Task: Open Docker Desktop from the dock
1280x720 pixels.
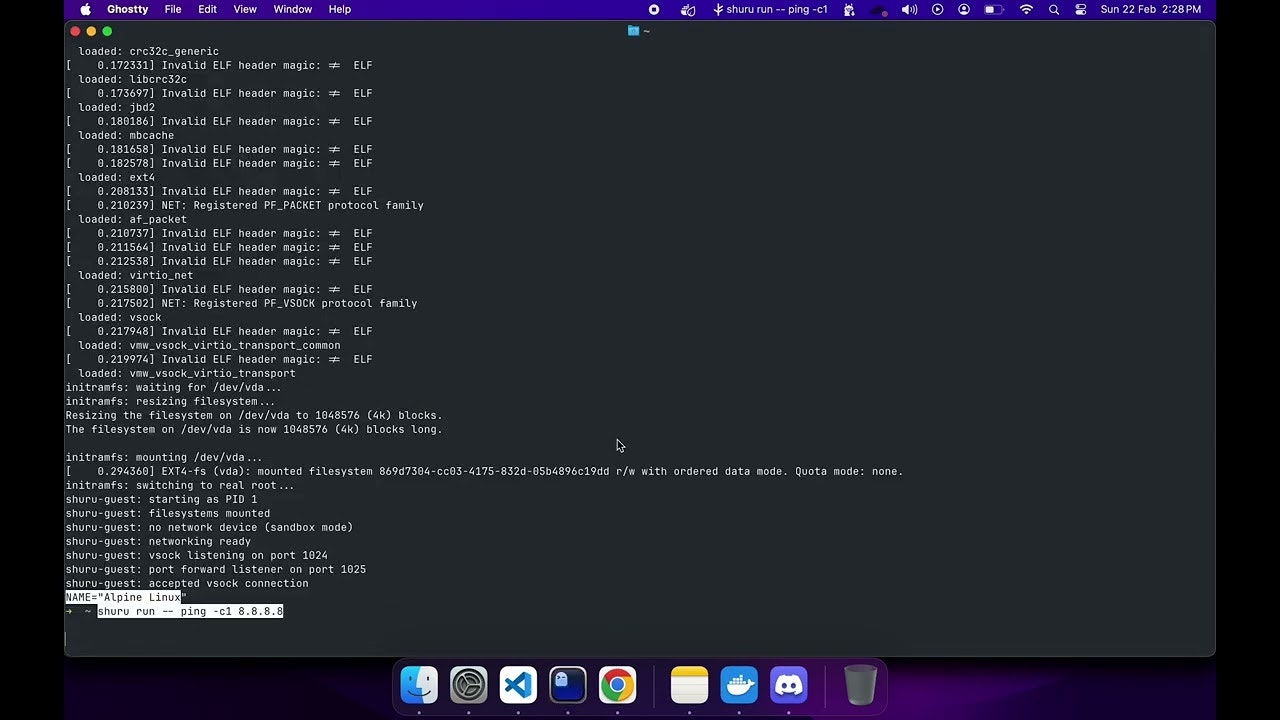Action: coord(739,685)
